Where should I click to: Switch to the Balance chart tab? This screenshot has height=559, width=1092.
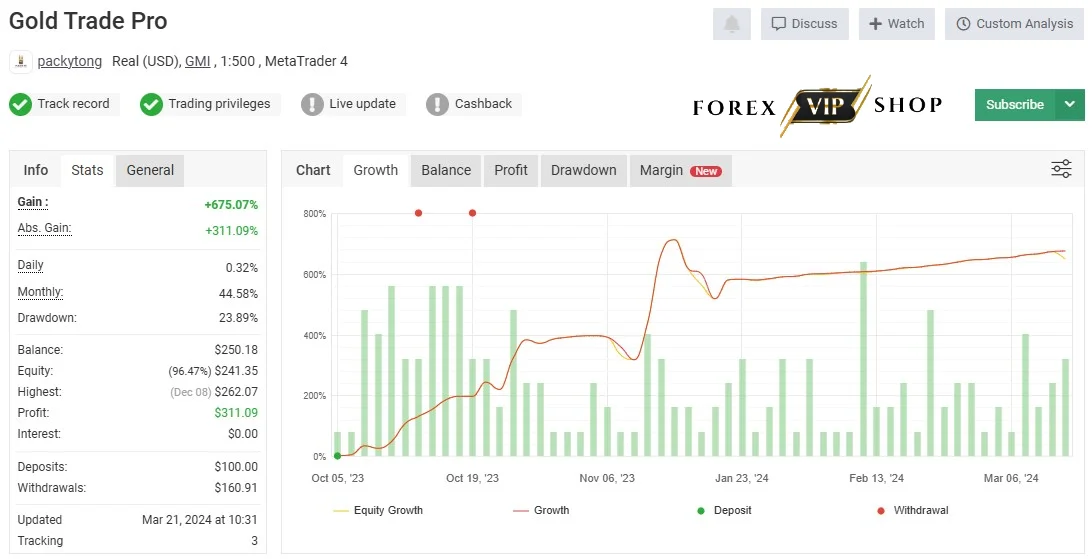tap(446, 171)
